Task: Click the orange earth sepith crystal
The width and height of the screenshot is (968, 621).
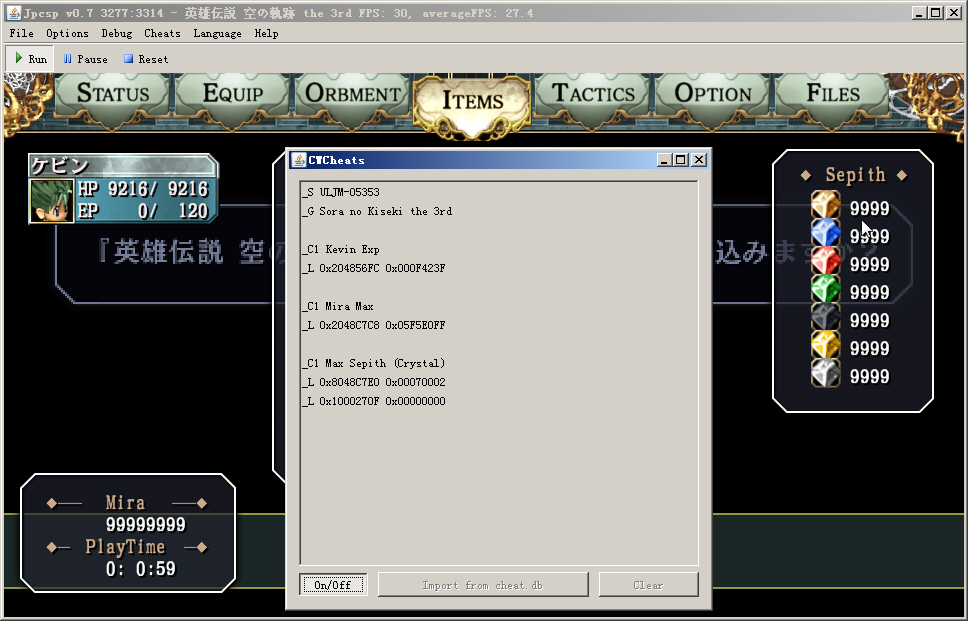Action: 825,206
